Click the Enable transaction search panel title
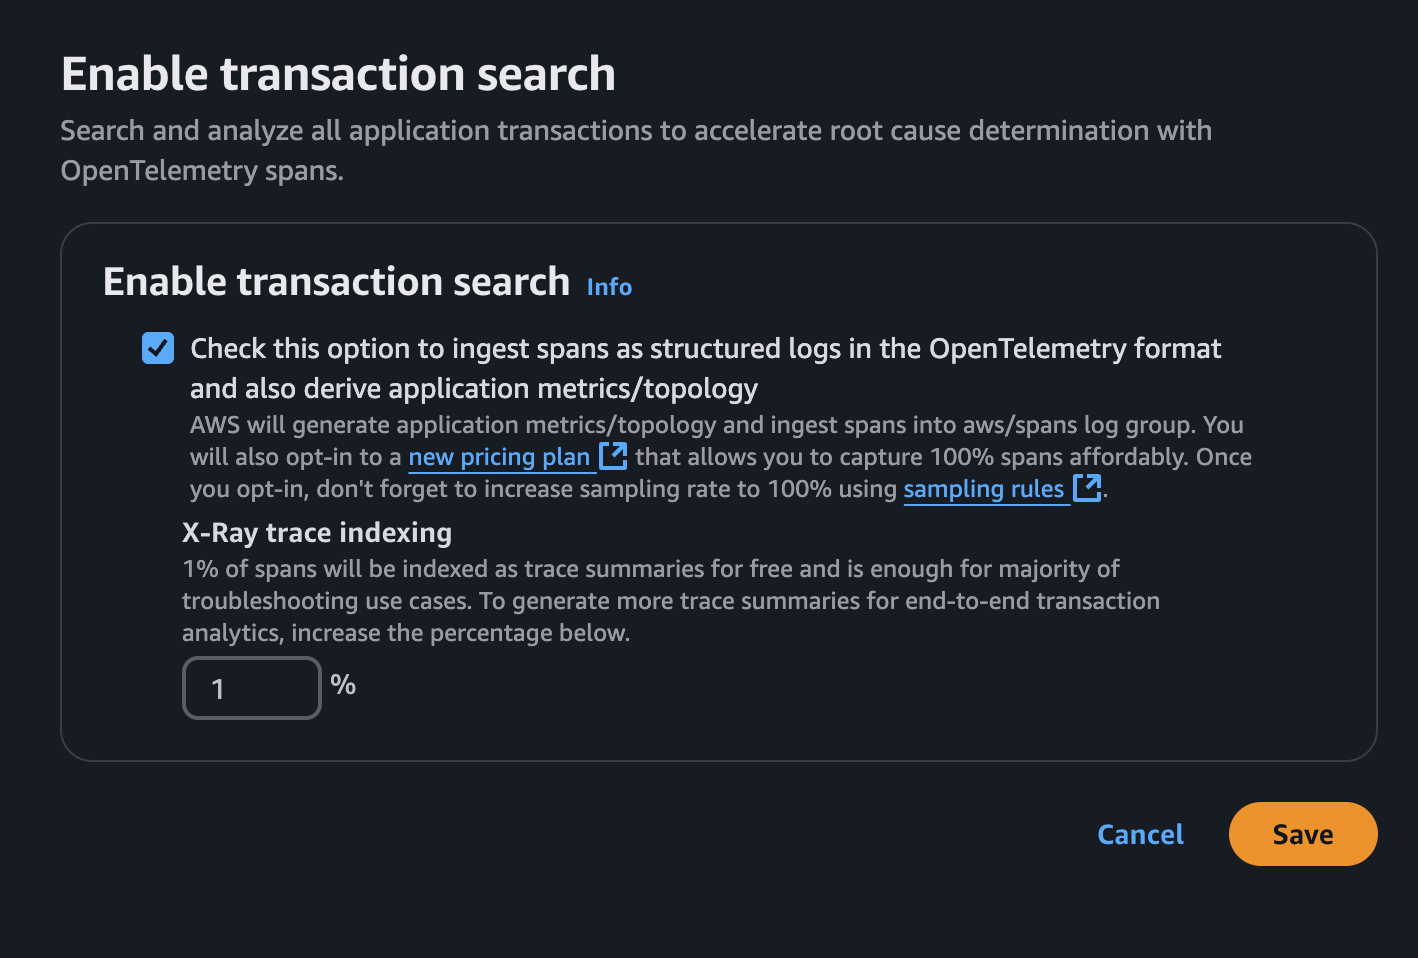Screen dimensions: 1418x958 336,281
